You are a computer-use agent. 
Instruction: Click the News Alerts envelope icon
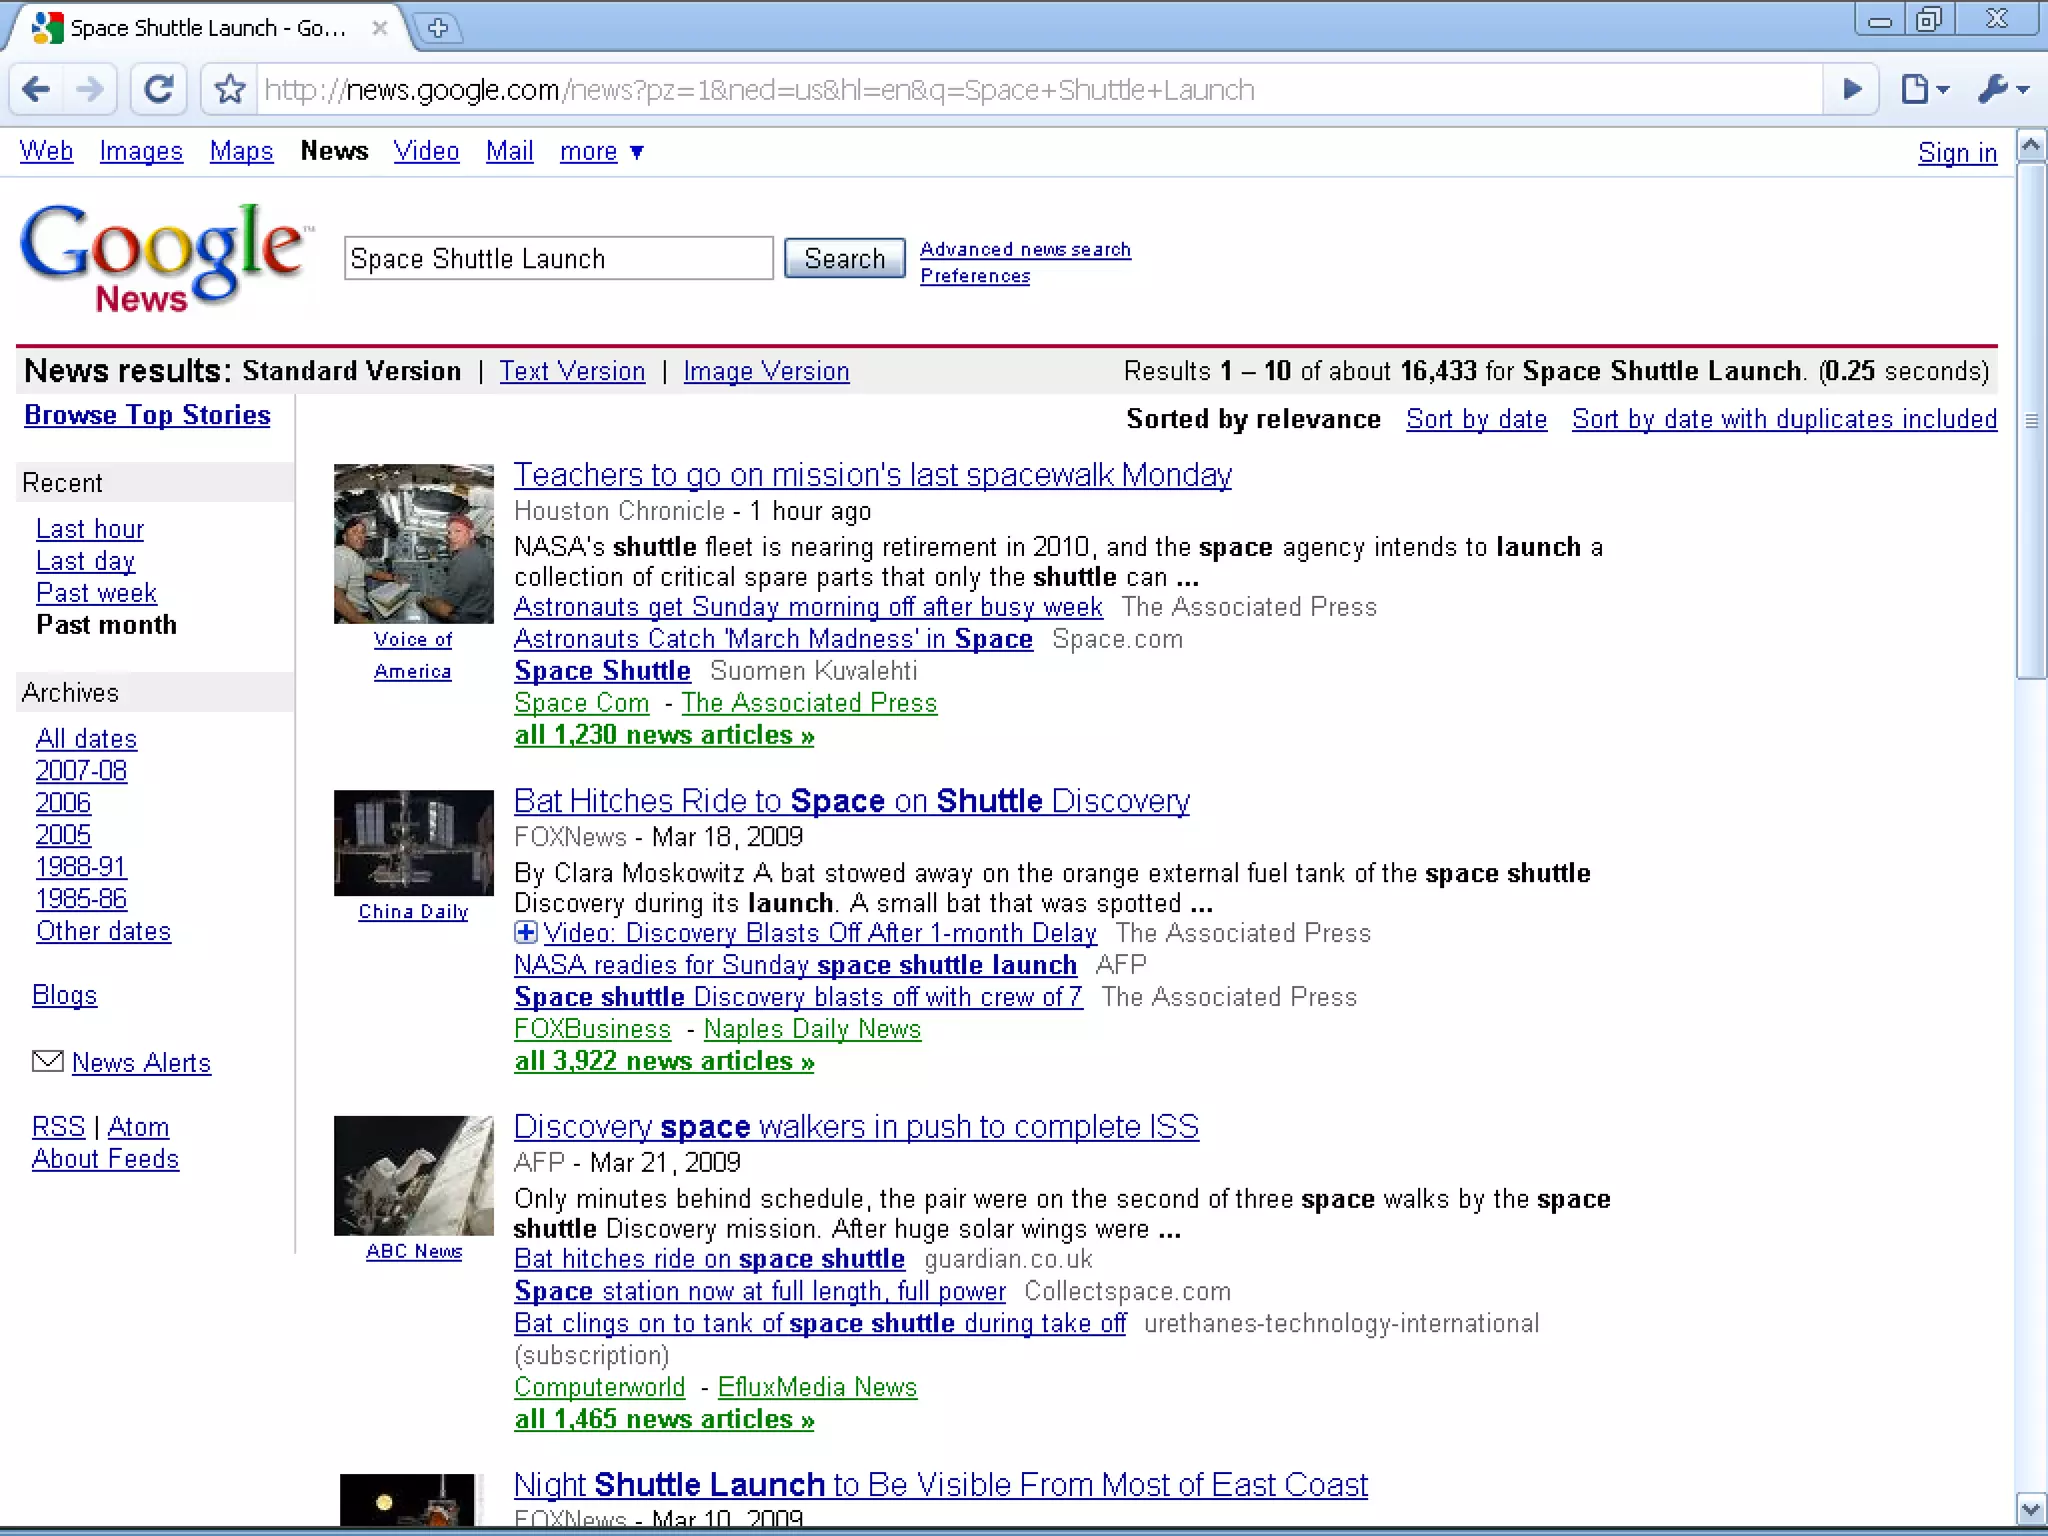pos(47,1061)
